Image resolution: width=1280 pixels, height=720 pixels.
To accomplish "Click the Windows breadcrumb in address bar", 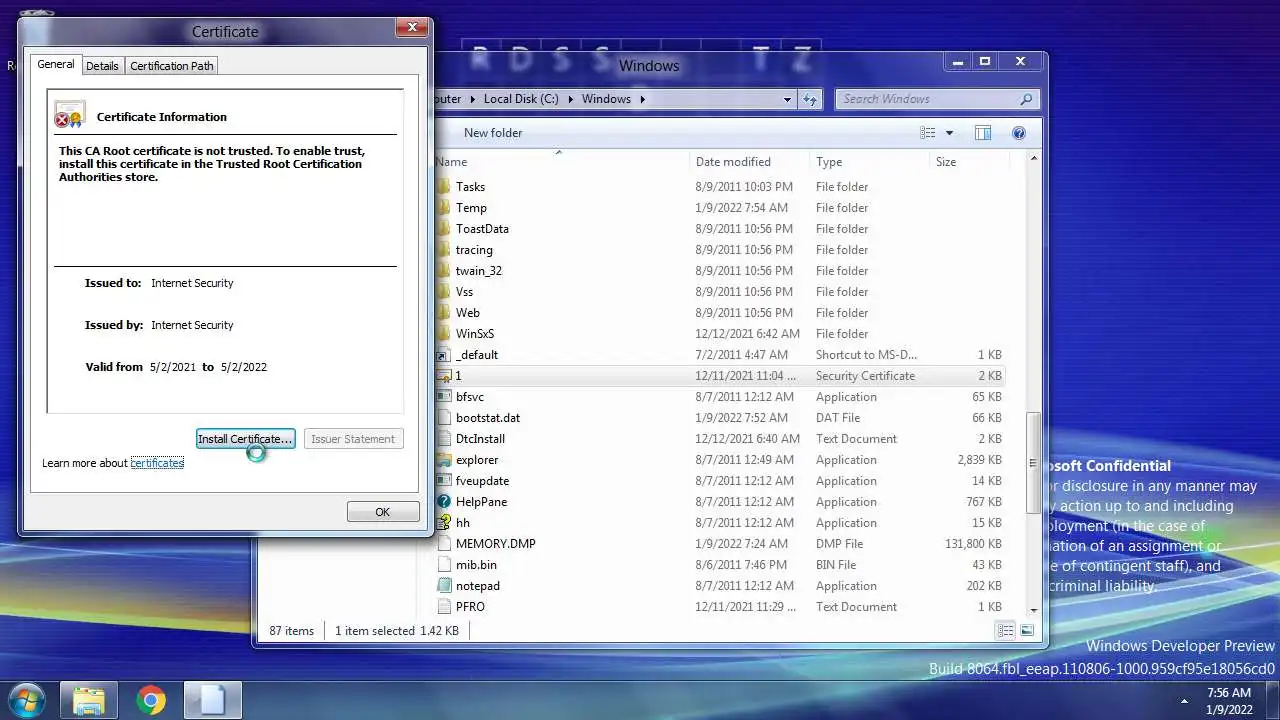I will coord(606,99).
